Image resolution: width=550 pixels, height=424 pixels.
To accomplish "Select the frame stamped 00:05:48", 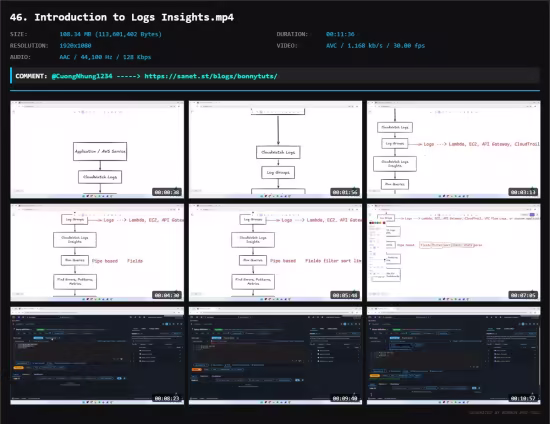I will click(x=275, y=252).
